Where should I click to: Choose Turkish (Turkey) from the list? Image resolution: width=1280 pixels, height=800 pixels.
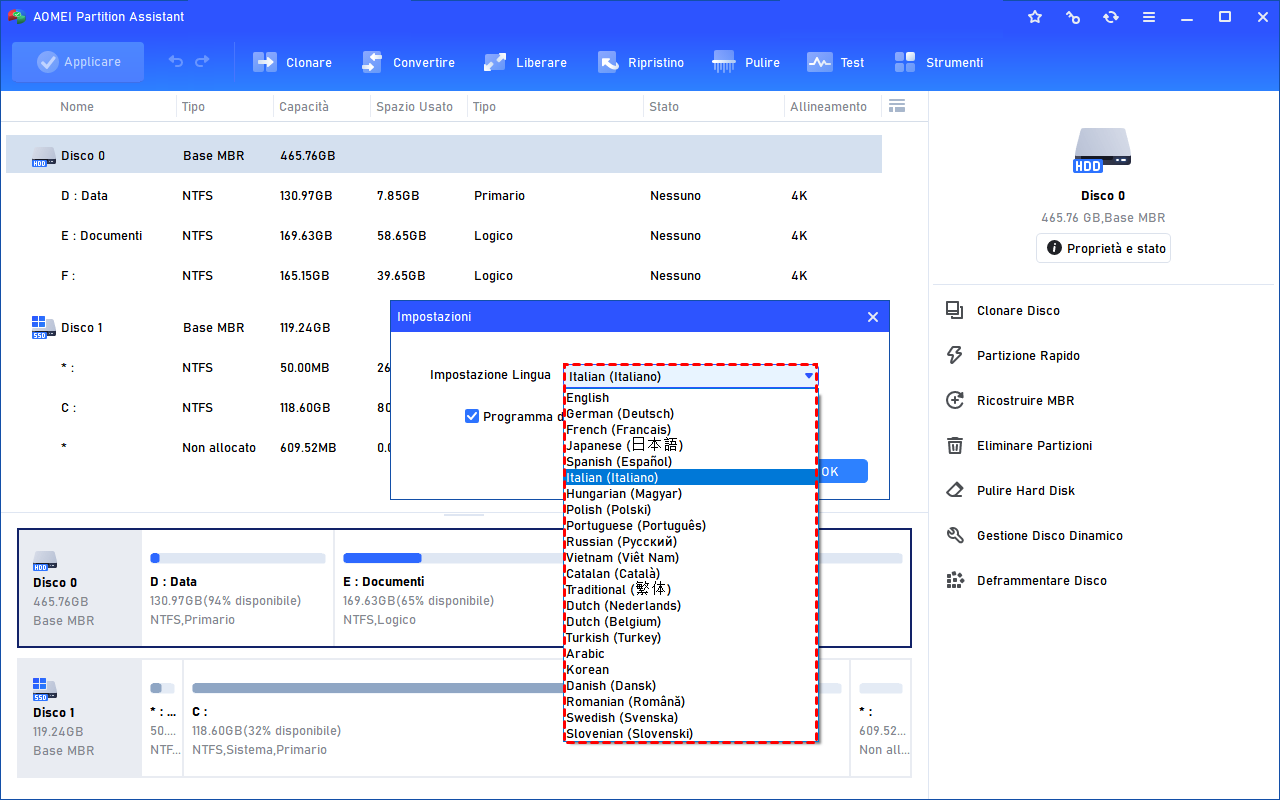click(691, 638)
